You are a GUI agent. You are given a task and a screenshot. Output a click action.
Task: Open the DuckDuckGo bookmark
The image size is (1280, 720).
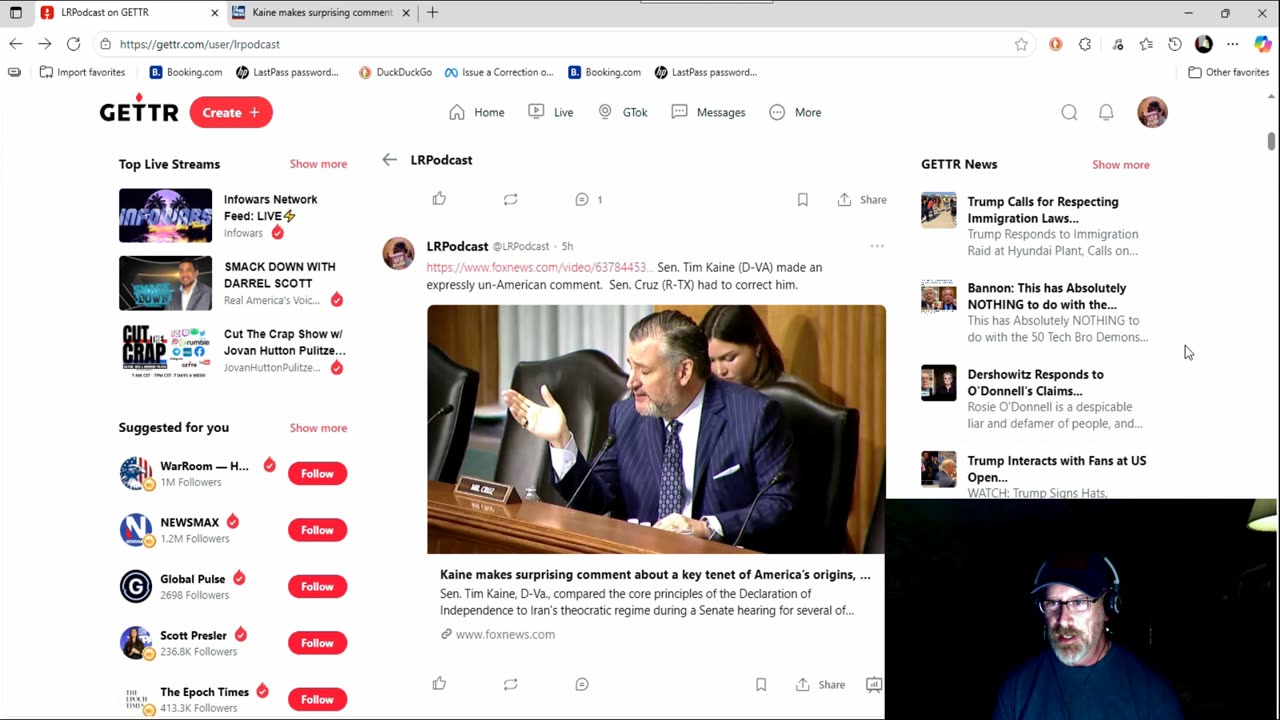(395, 72)
